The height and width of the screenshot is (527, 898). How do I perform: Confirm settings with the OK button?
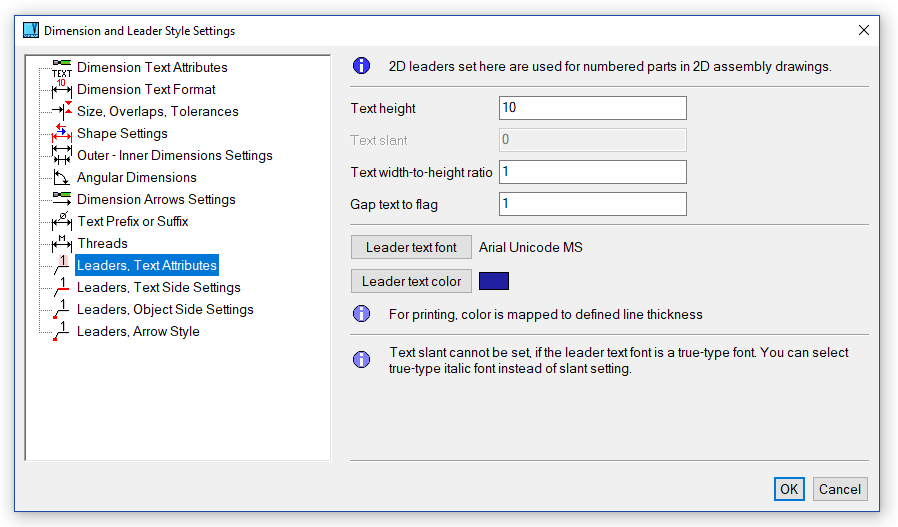789,489
